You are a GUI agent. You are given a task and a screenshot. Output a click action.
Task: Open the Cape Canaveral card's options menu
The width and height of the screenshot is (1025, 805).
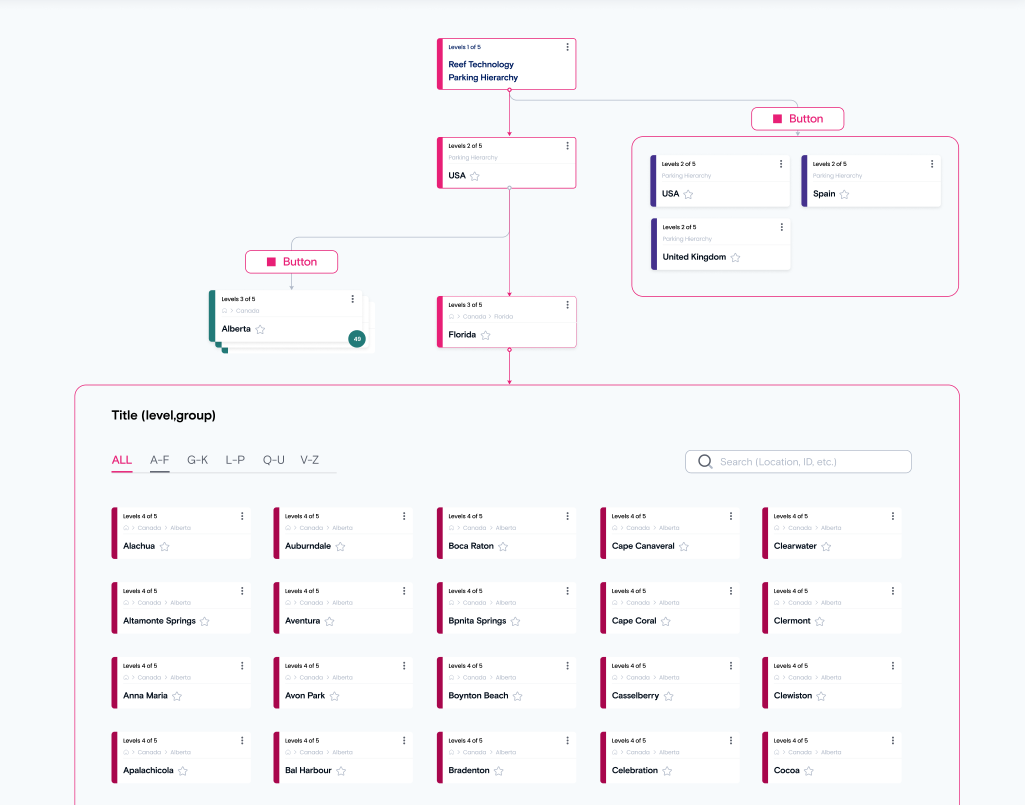point(731,516)
